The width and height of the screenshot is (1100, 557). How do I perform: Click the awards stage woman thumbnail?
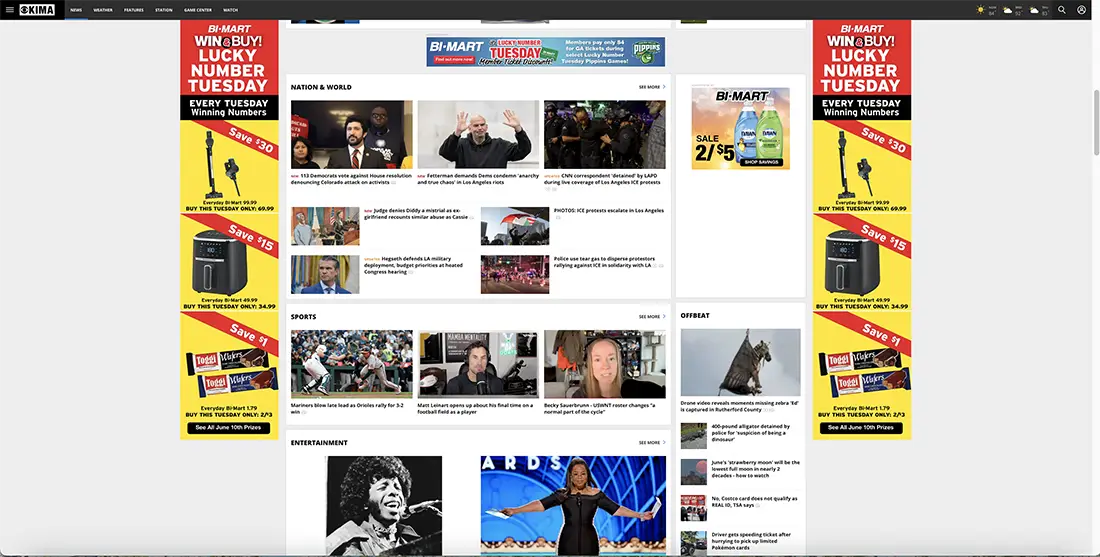point(573,505)
